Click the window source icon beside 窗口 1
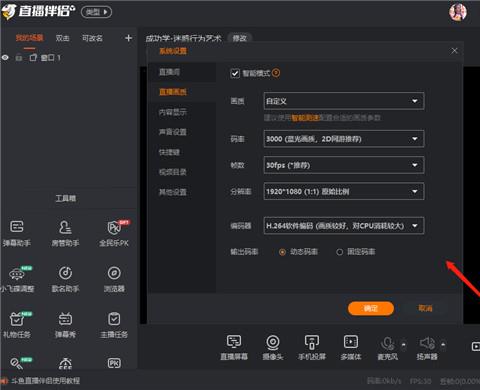The image size is (480, 390). click(33, 58)
